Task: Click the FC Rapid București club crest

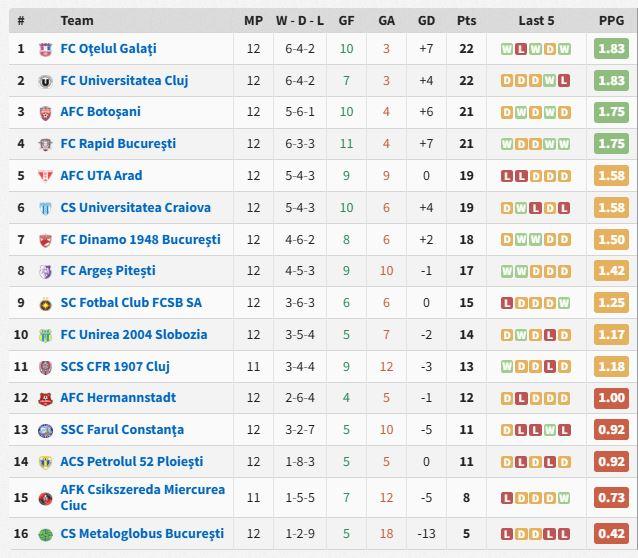Action: point(45,144)
